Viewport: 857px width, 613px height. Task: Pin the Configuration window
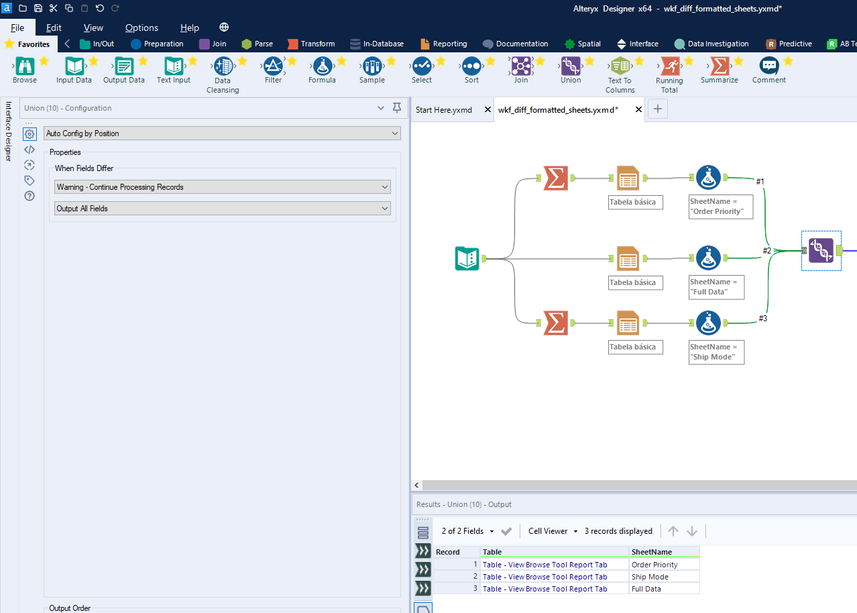pos(397,108)
